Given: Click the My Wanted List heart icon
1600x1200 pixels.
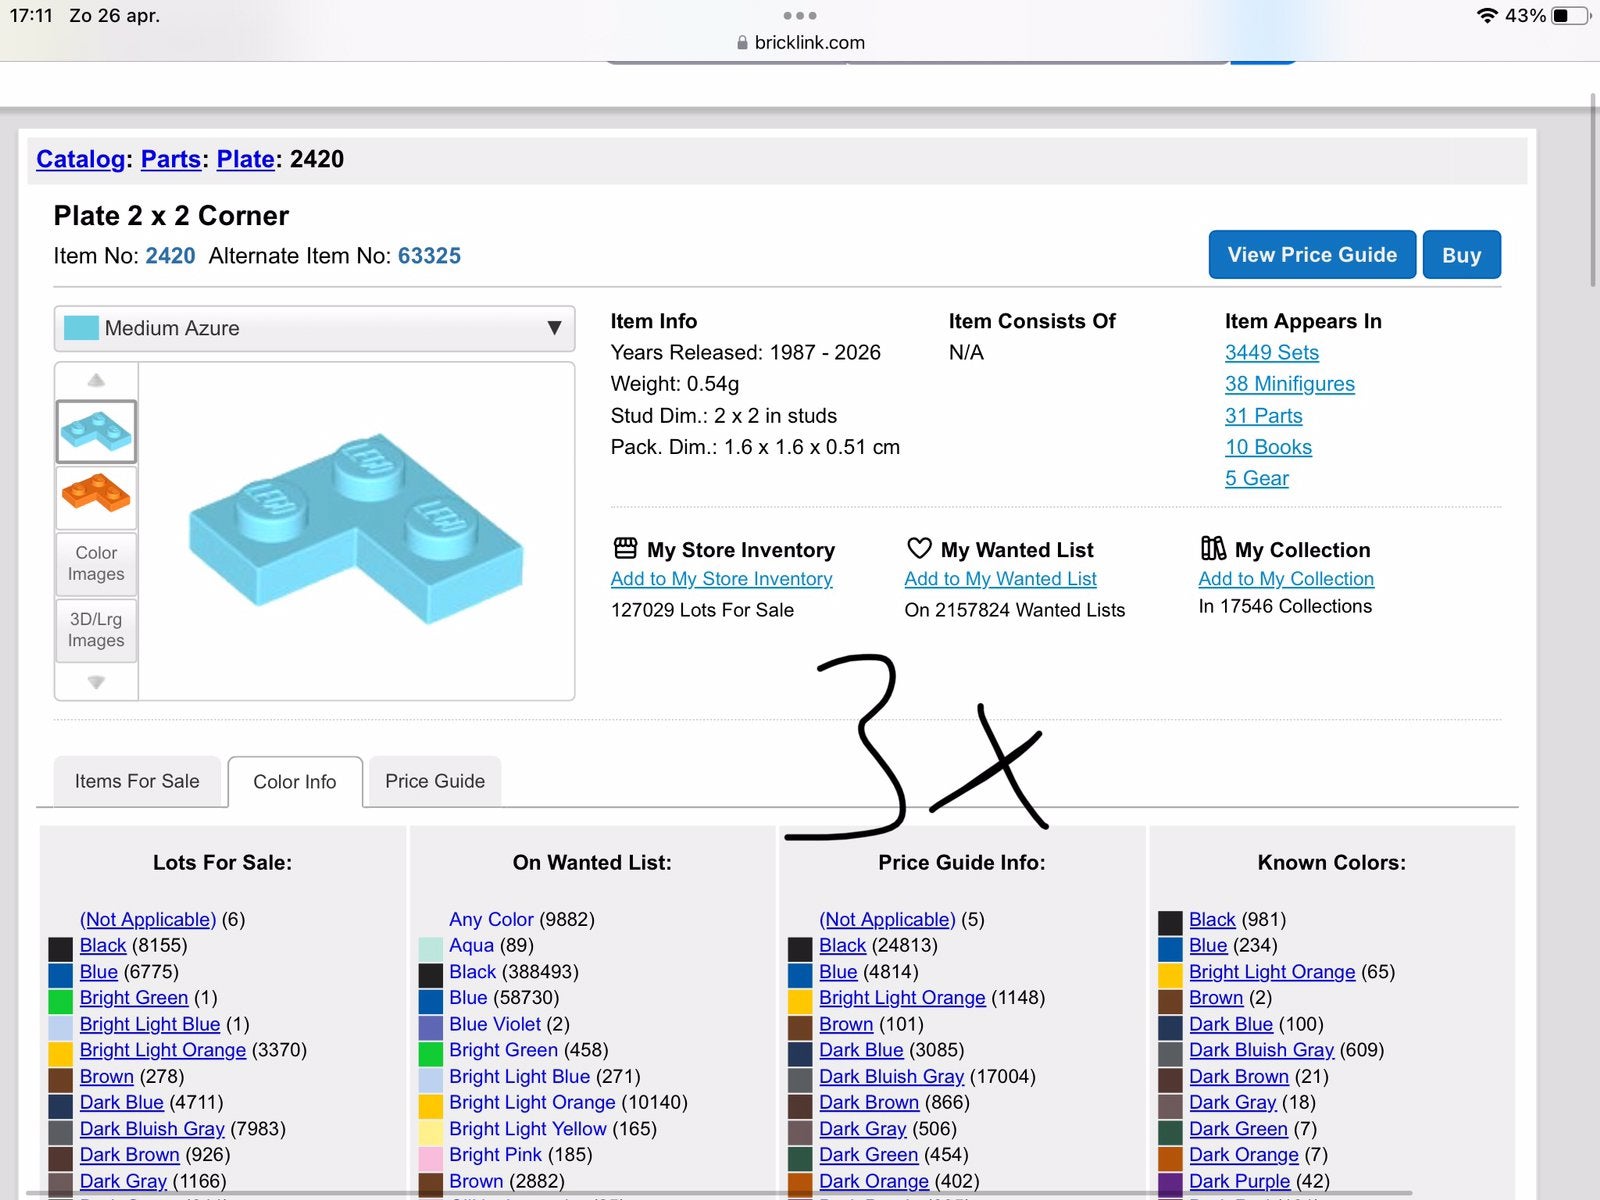Looking at the screenshot, I should 919,548.
